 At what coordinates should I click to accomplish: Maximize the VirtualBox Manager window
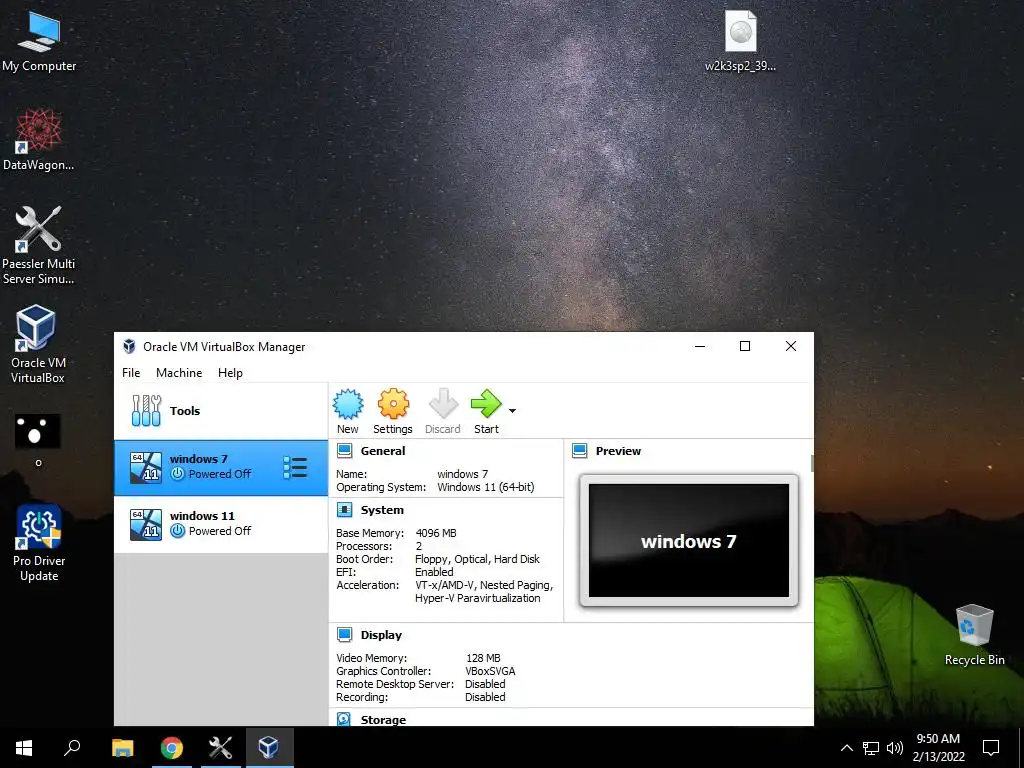tap(744, 346)
